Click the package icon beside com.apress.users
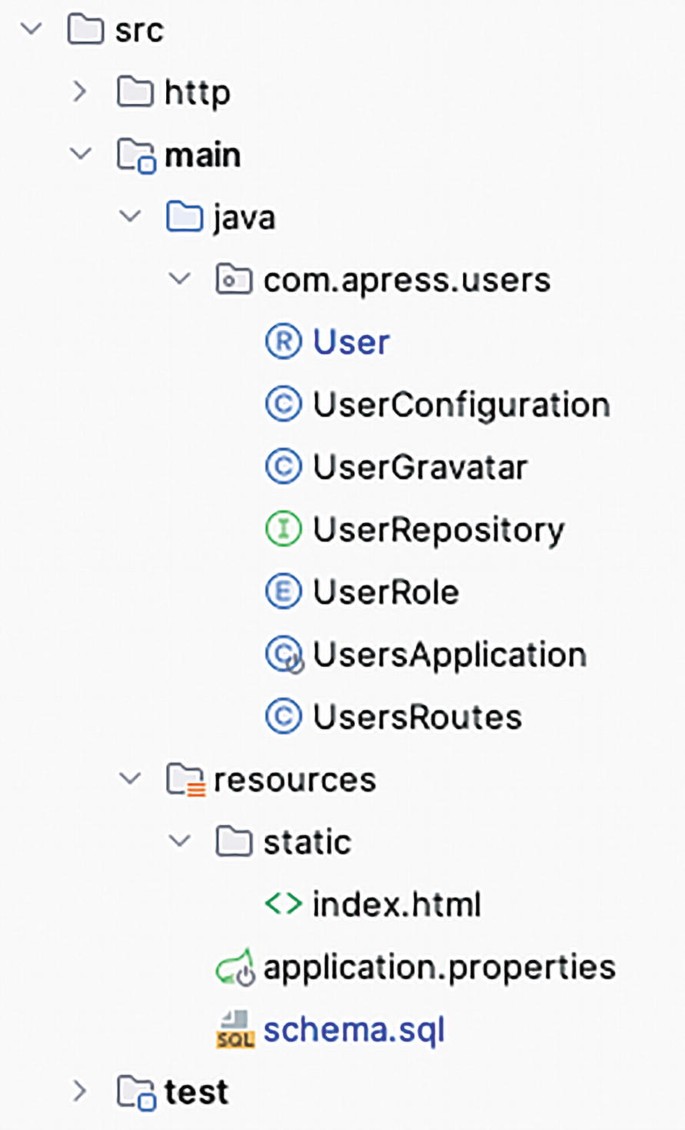The height and width of the screenshot is (1130, 685). click(233, 281)
